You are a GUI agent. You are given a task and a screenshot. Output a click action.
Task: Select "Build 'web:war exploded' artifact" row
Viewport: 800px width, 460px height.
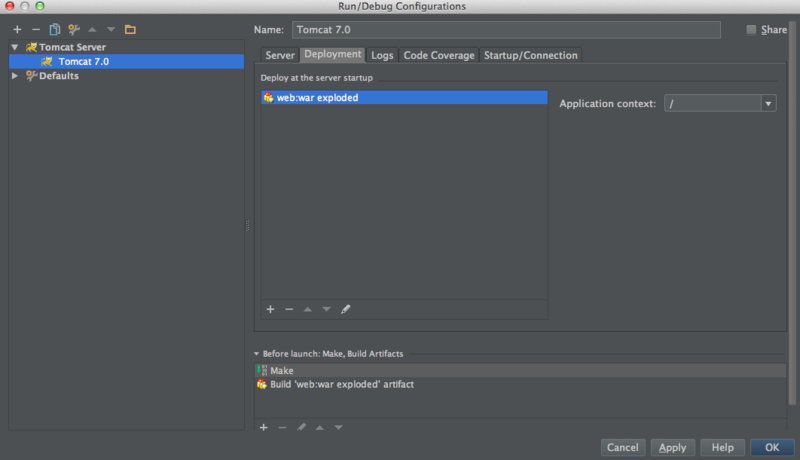[x=520, y=384]
